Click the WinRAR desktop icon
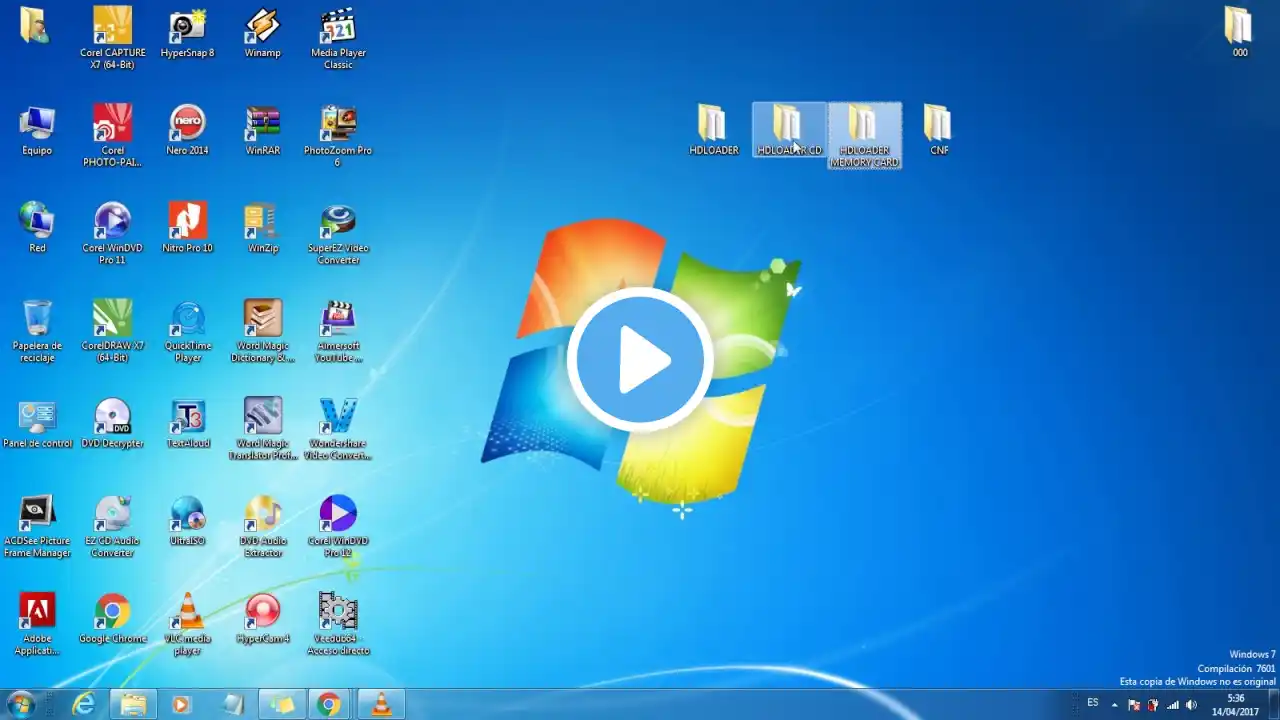1280x720 pixels. point(262,130)
